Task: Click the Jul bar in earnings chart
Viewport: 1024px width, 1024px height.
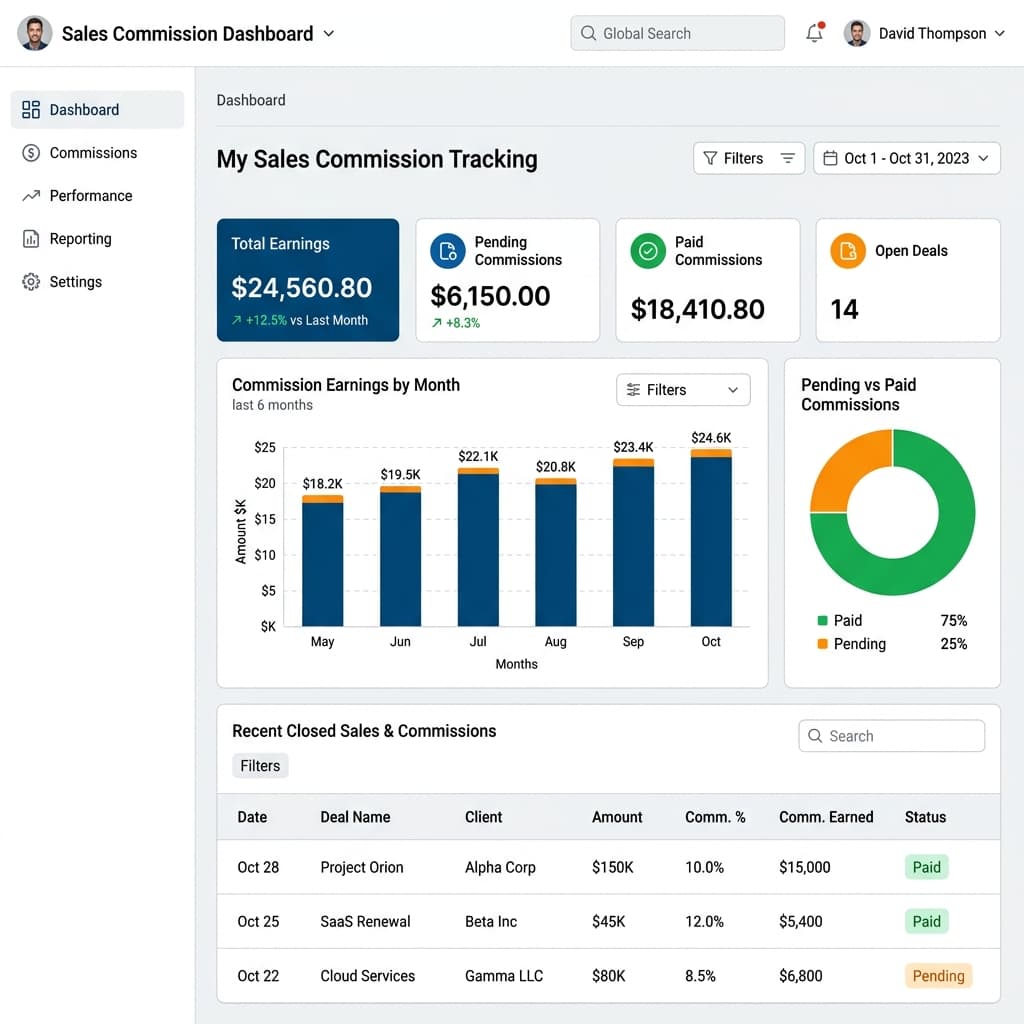Action: (x=477, y=547)
